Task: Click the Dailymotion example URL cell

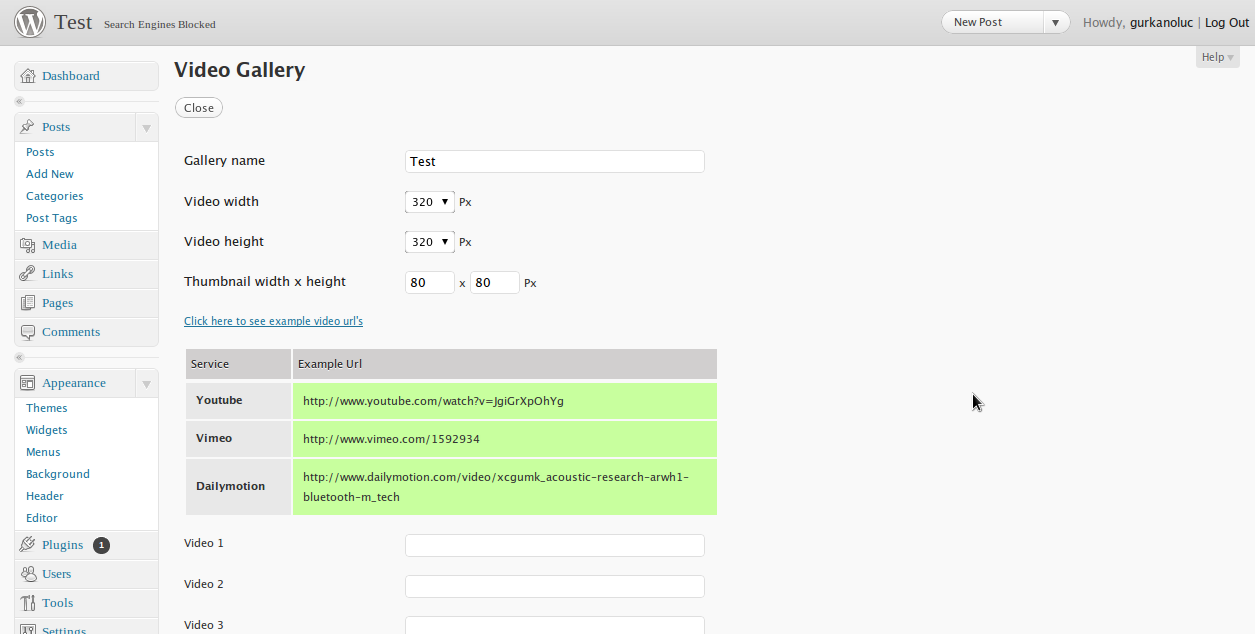Action: coord(505,487)
